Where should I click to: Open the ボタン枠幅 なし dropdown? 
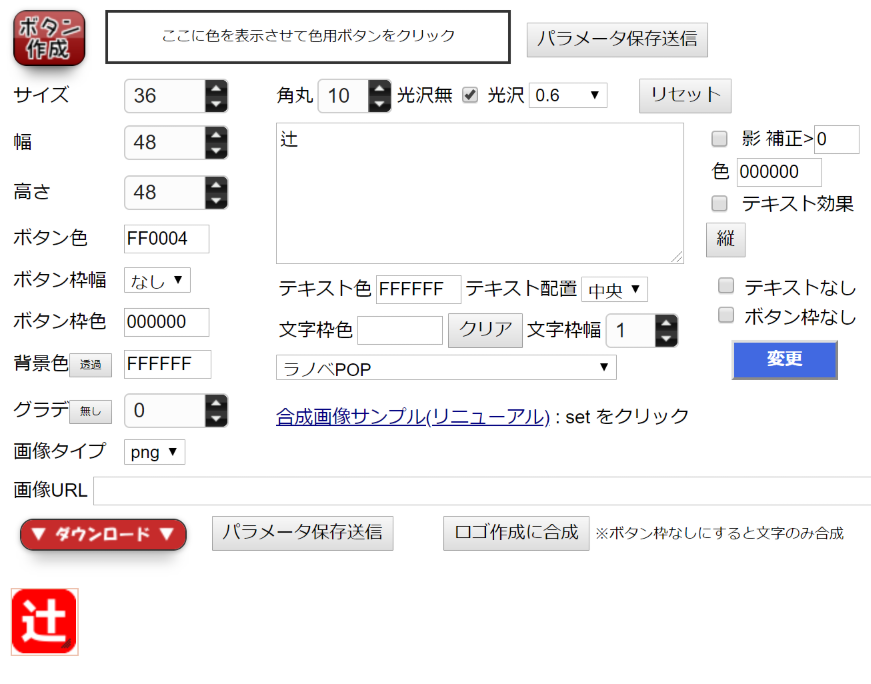pos(157,280)
